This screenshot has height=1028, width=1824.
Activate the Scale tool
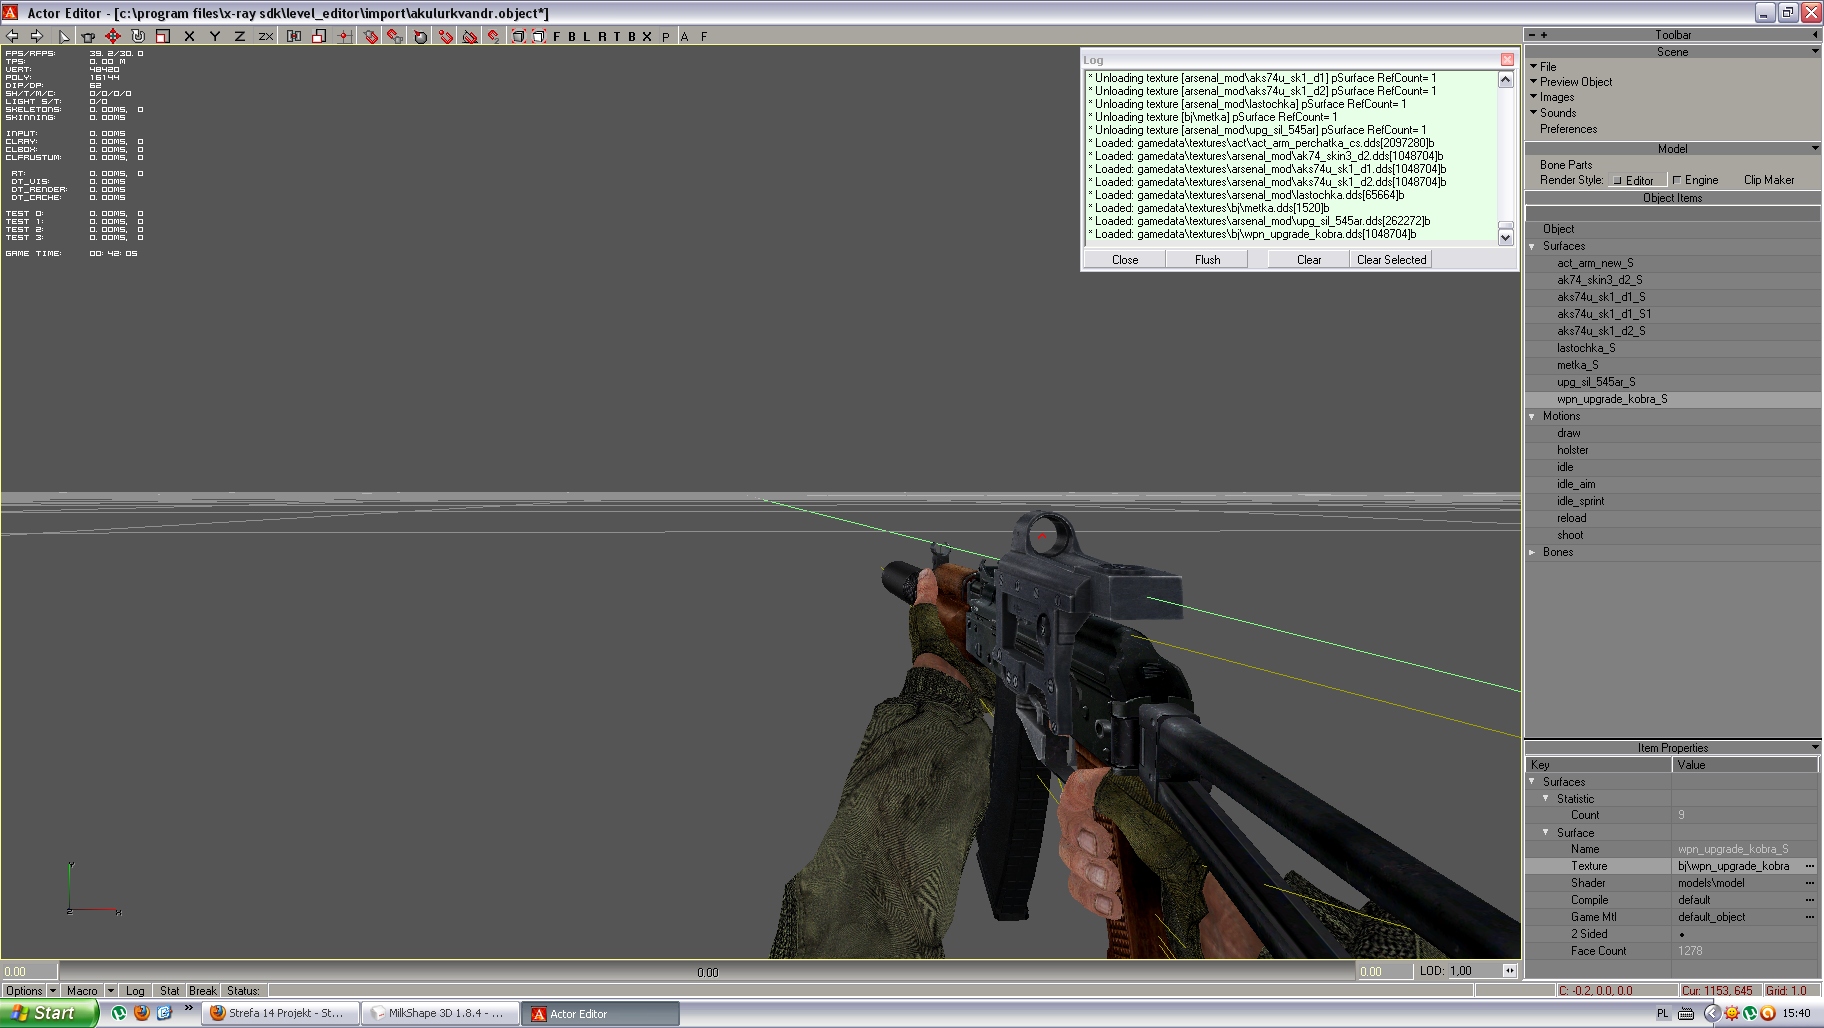pyautogui.click(x=163, y=36)
